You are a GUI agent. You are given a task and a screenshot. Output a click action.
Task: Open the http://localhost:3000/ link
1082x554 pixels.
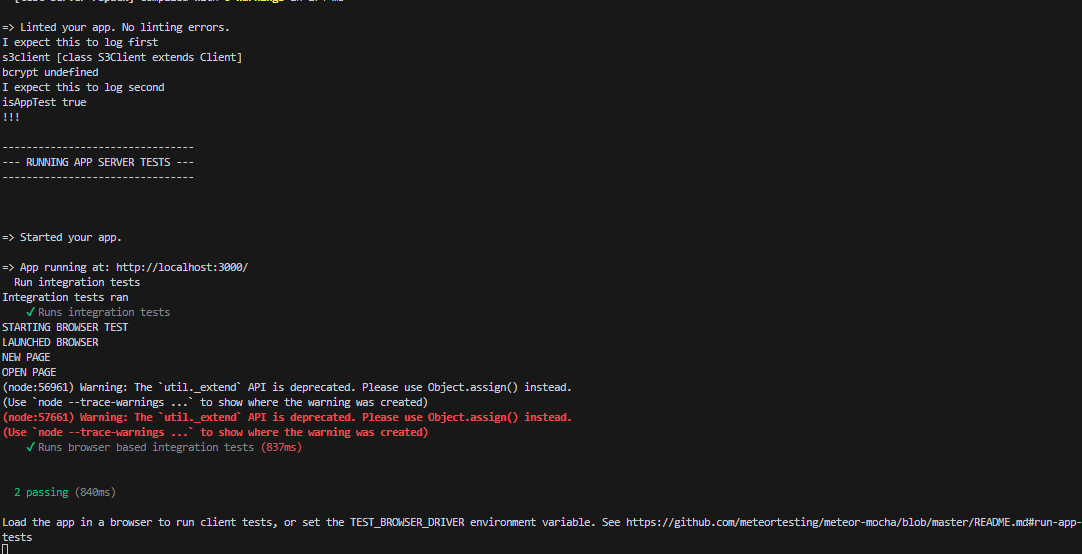[x=181, y=267]
